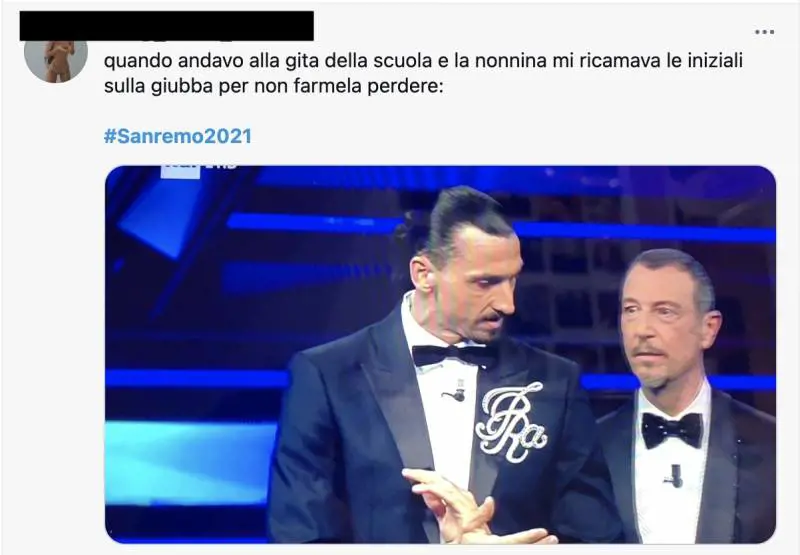Screen dimensions: 800x555
Task: Click the right man's black bow tie
Action: click(671, 430)
